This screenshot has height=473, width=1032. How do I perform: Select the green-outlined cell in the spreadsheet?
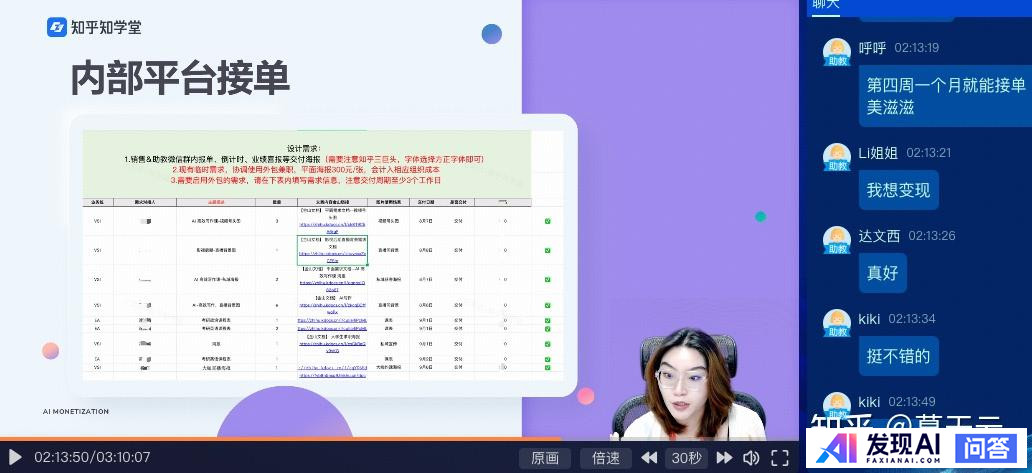click(332, 250)
